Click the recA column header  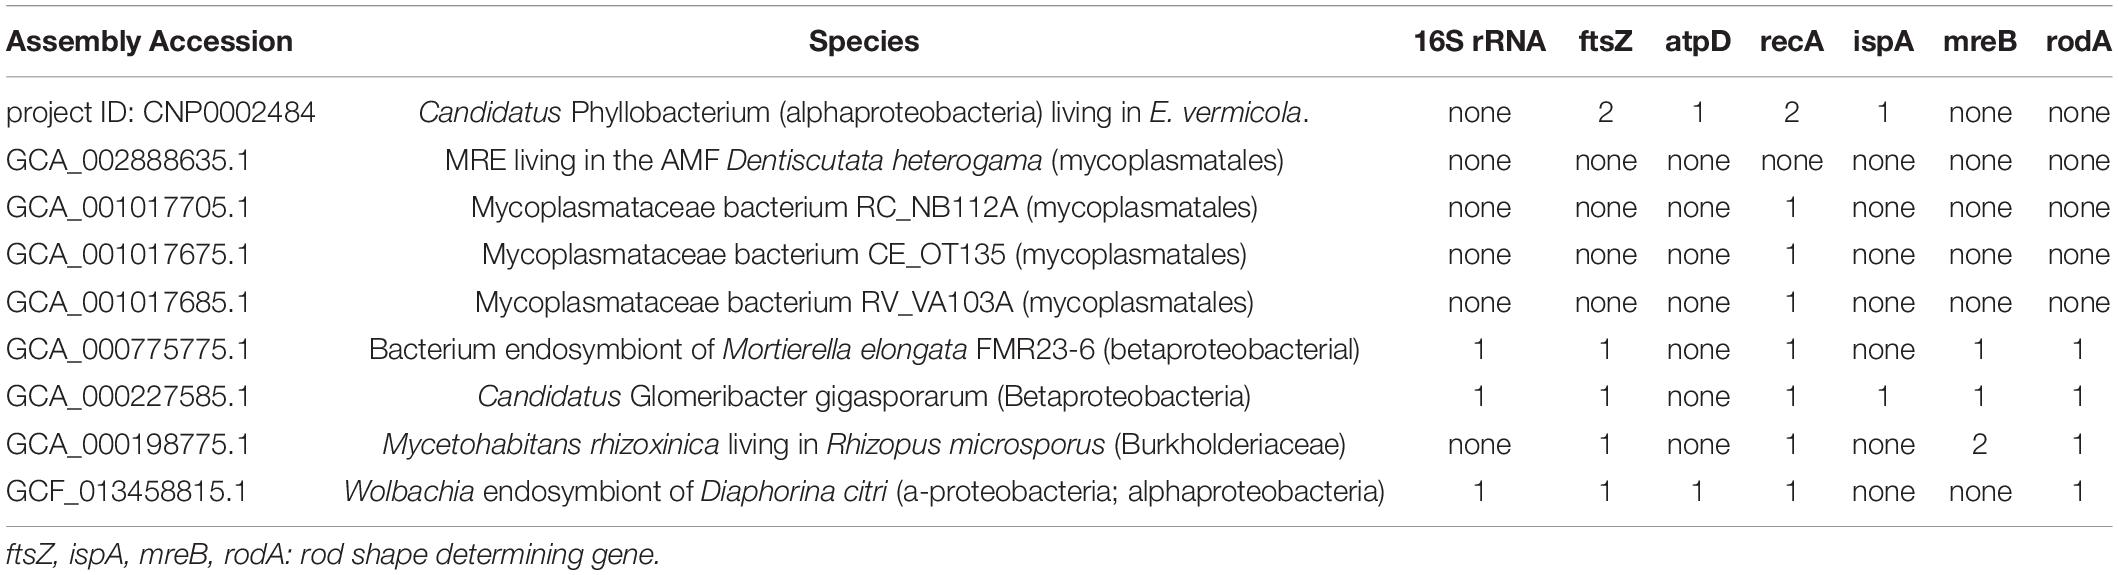(x=1791, y=42)
